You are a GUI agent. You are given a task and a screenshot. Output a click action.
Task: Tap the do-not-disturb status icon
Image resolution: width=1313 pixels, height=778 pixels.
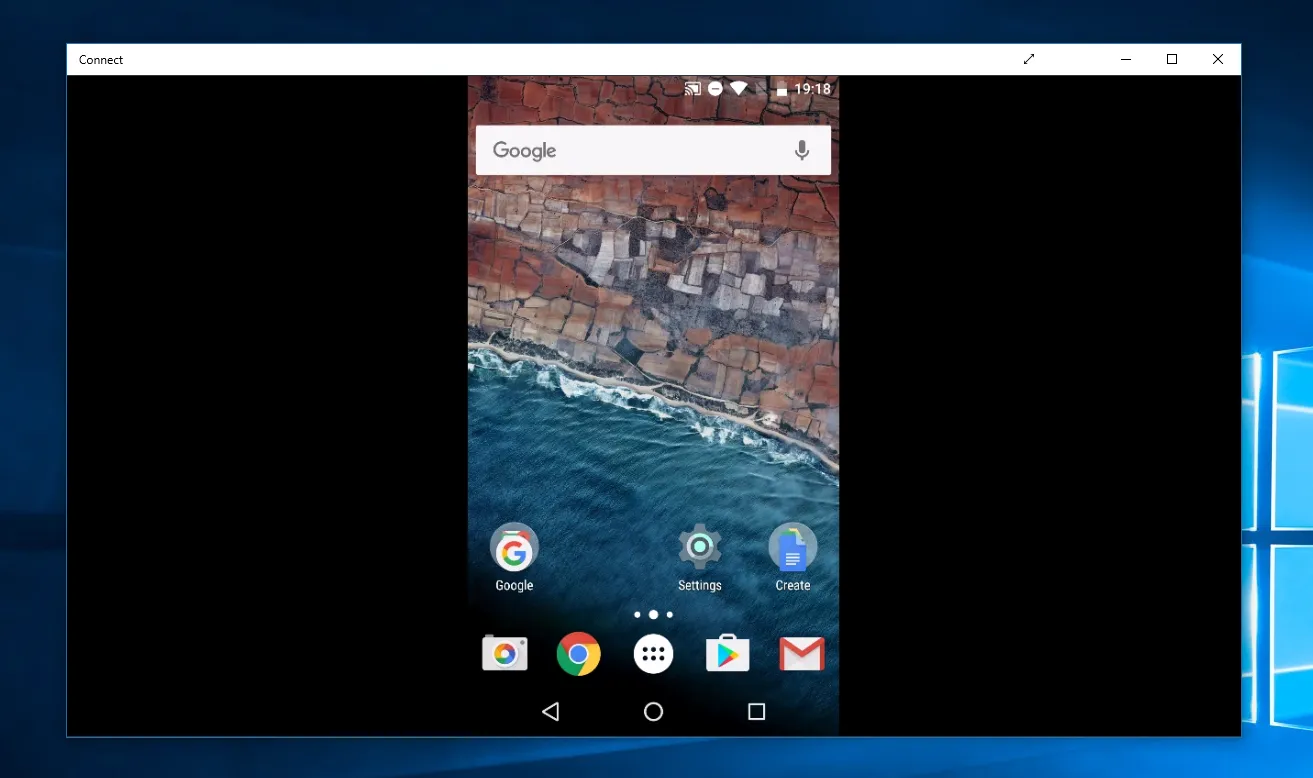click(715, 89)
